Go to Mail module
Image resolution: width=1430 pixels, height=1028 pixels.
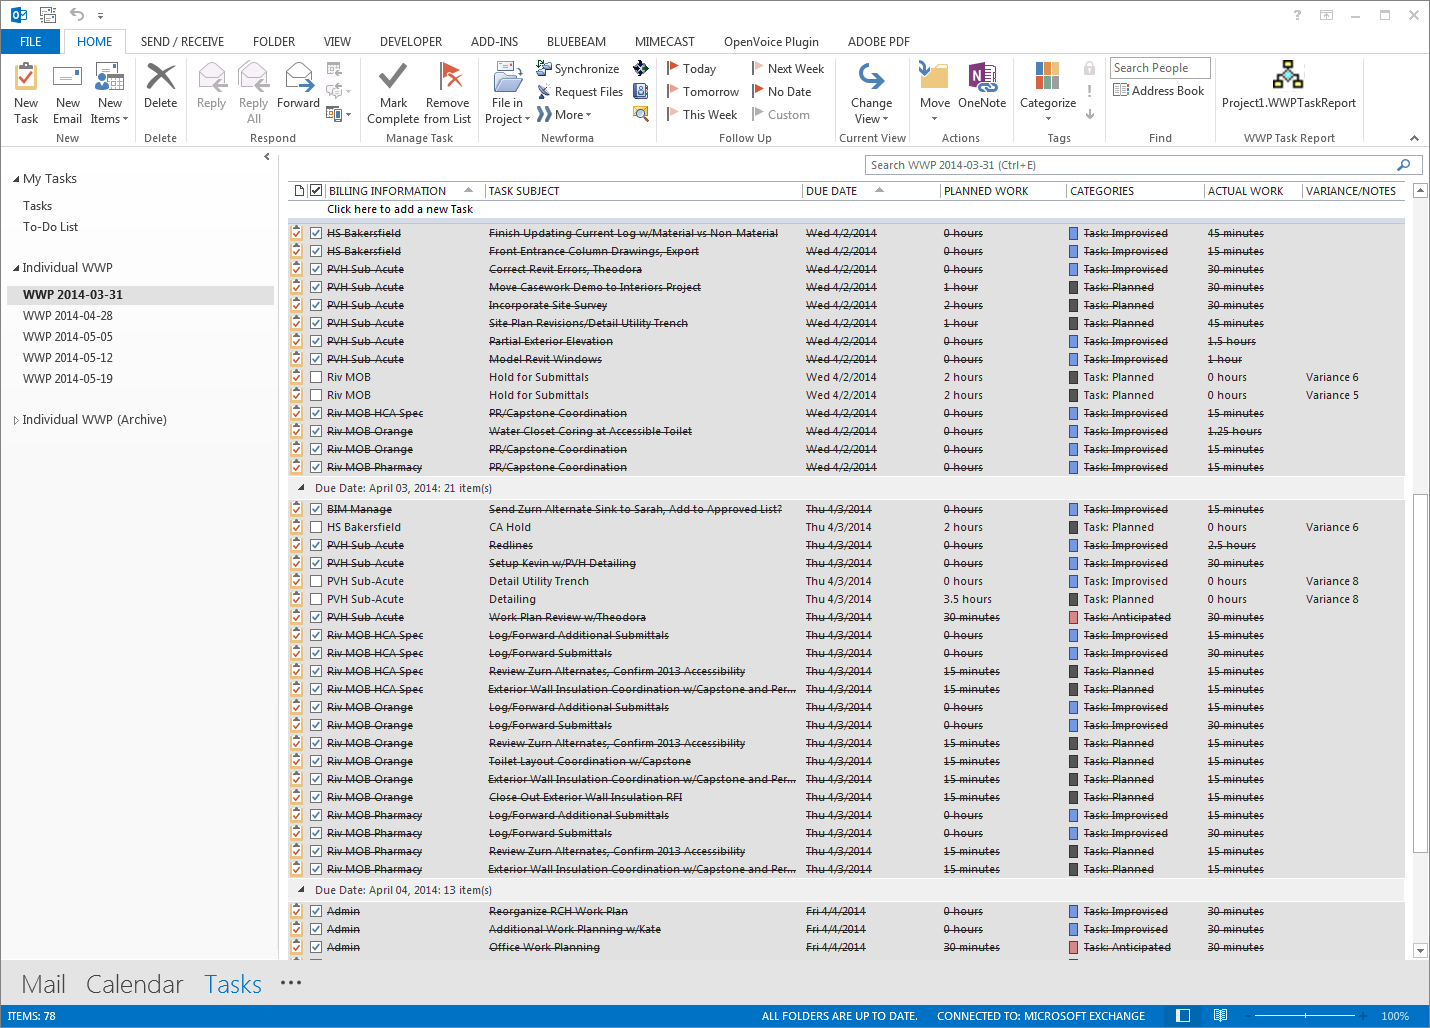(43, 984)
